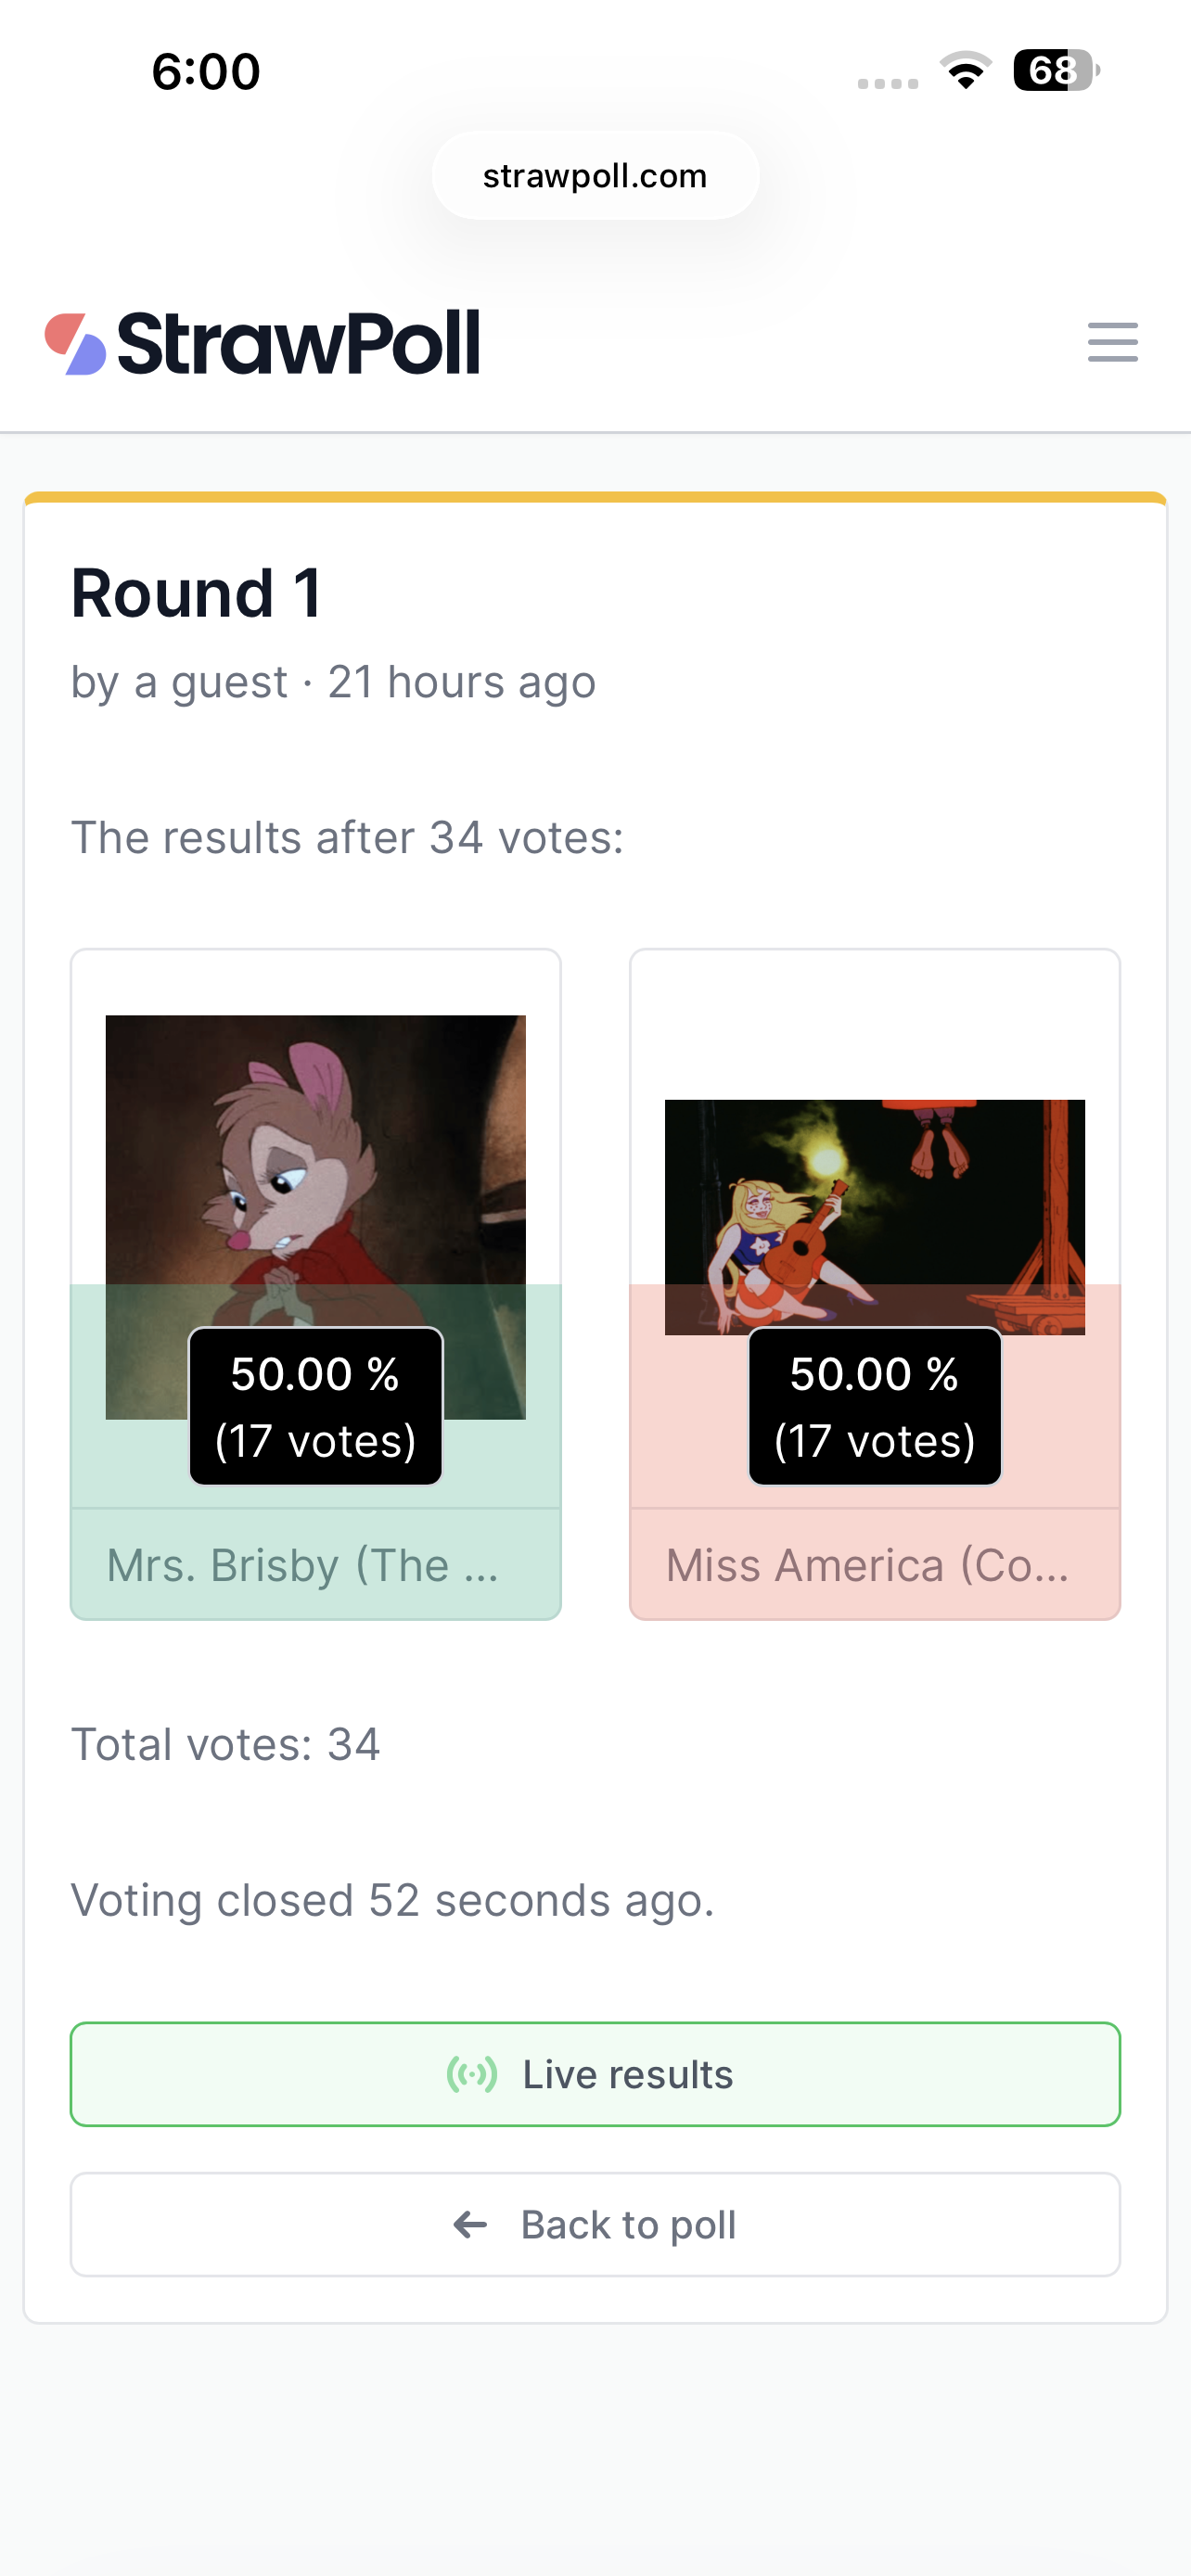Tap Mrs. Brisby 50.00 % votes badge
1191x2576 pixels.
(x=315, y=1406)
